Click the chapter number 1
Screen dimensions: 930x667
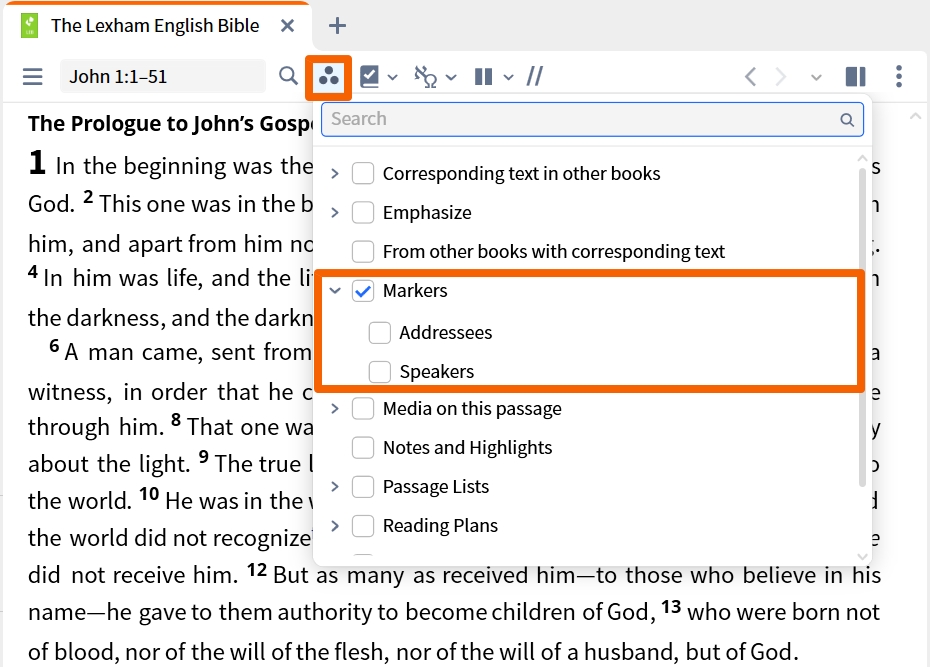click(x=37, y=162)
